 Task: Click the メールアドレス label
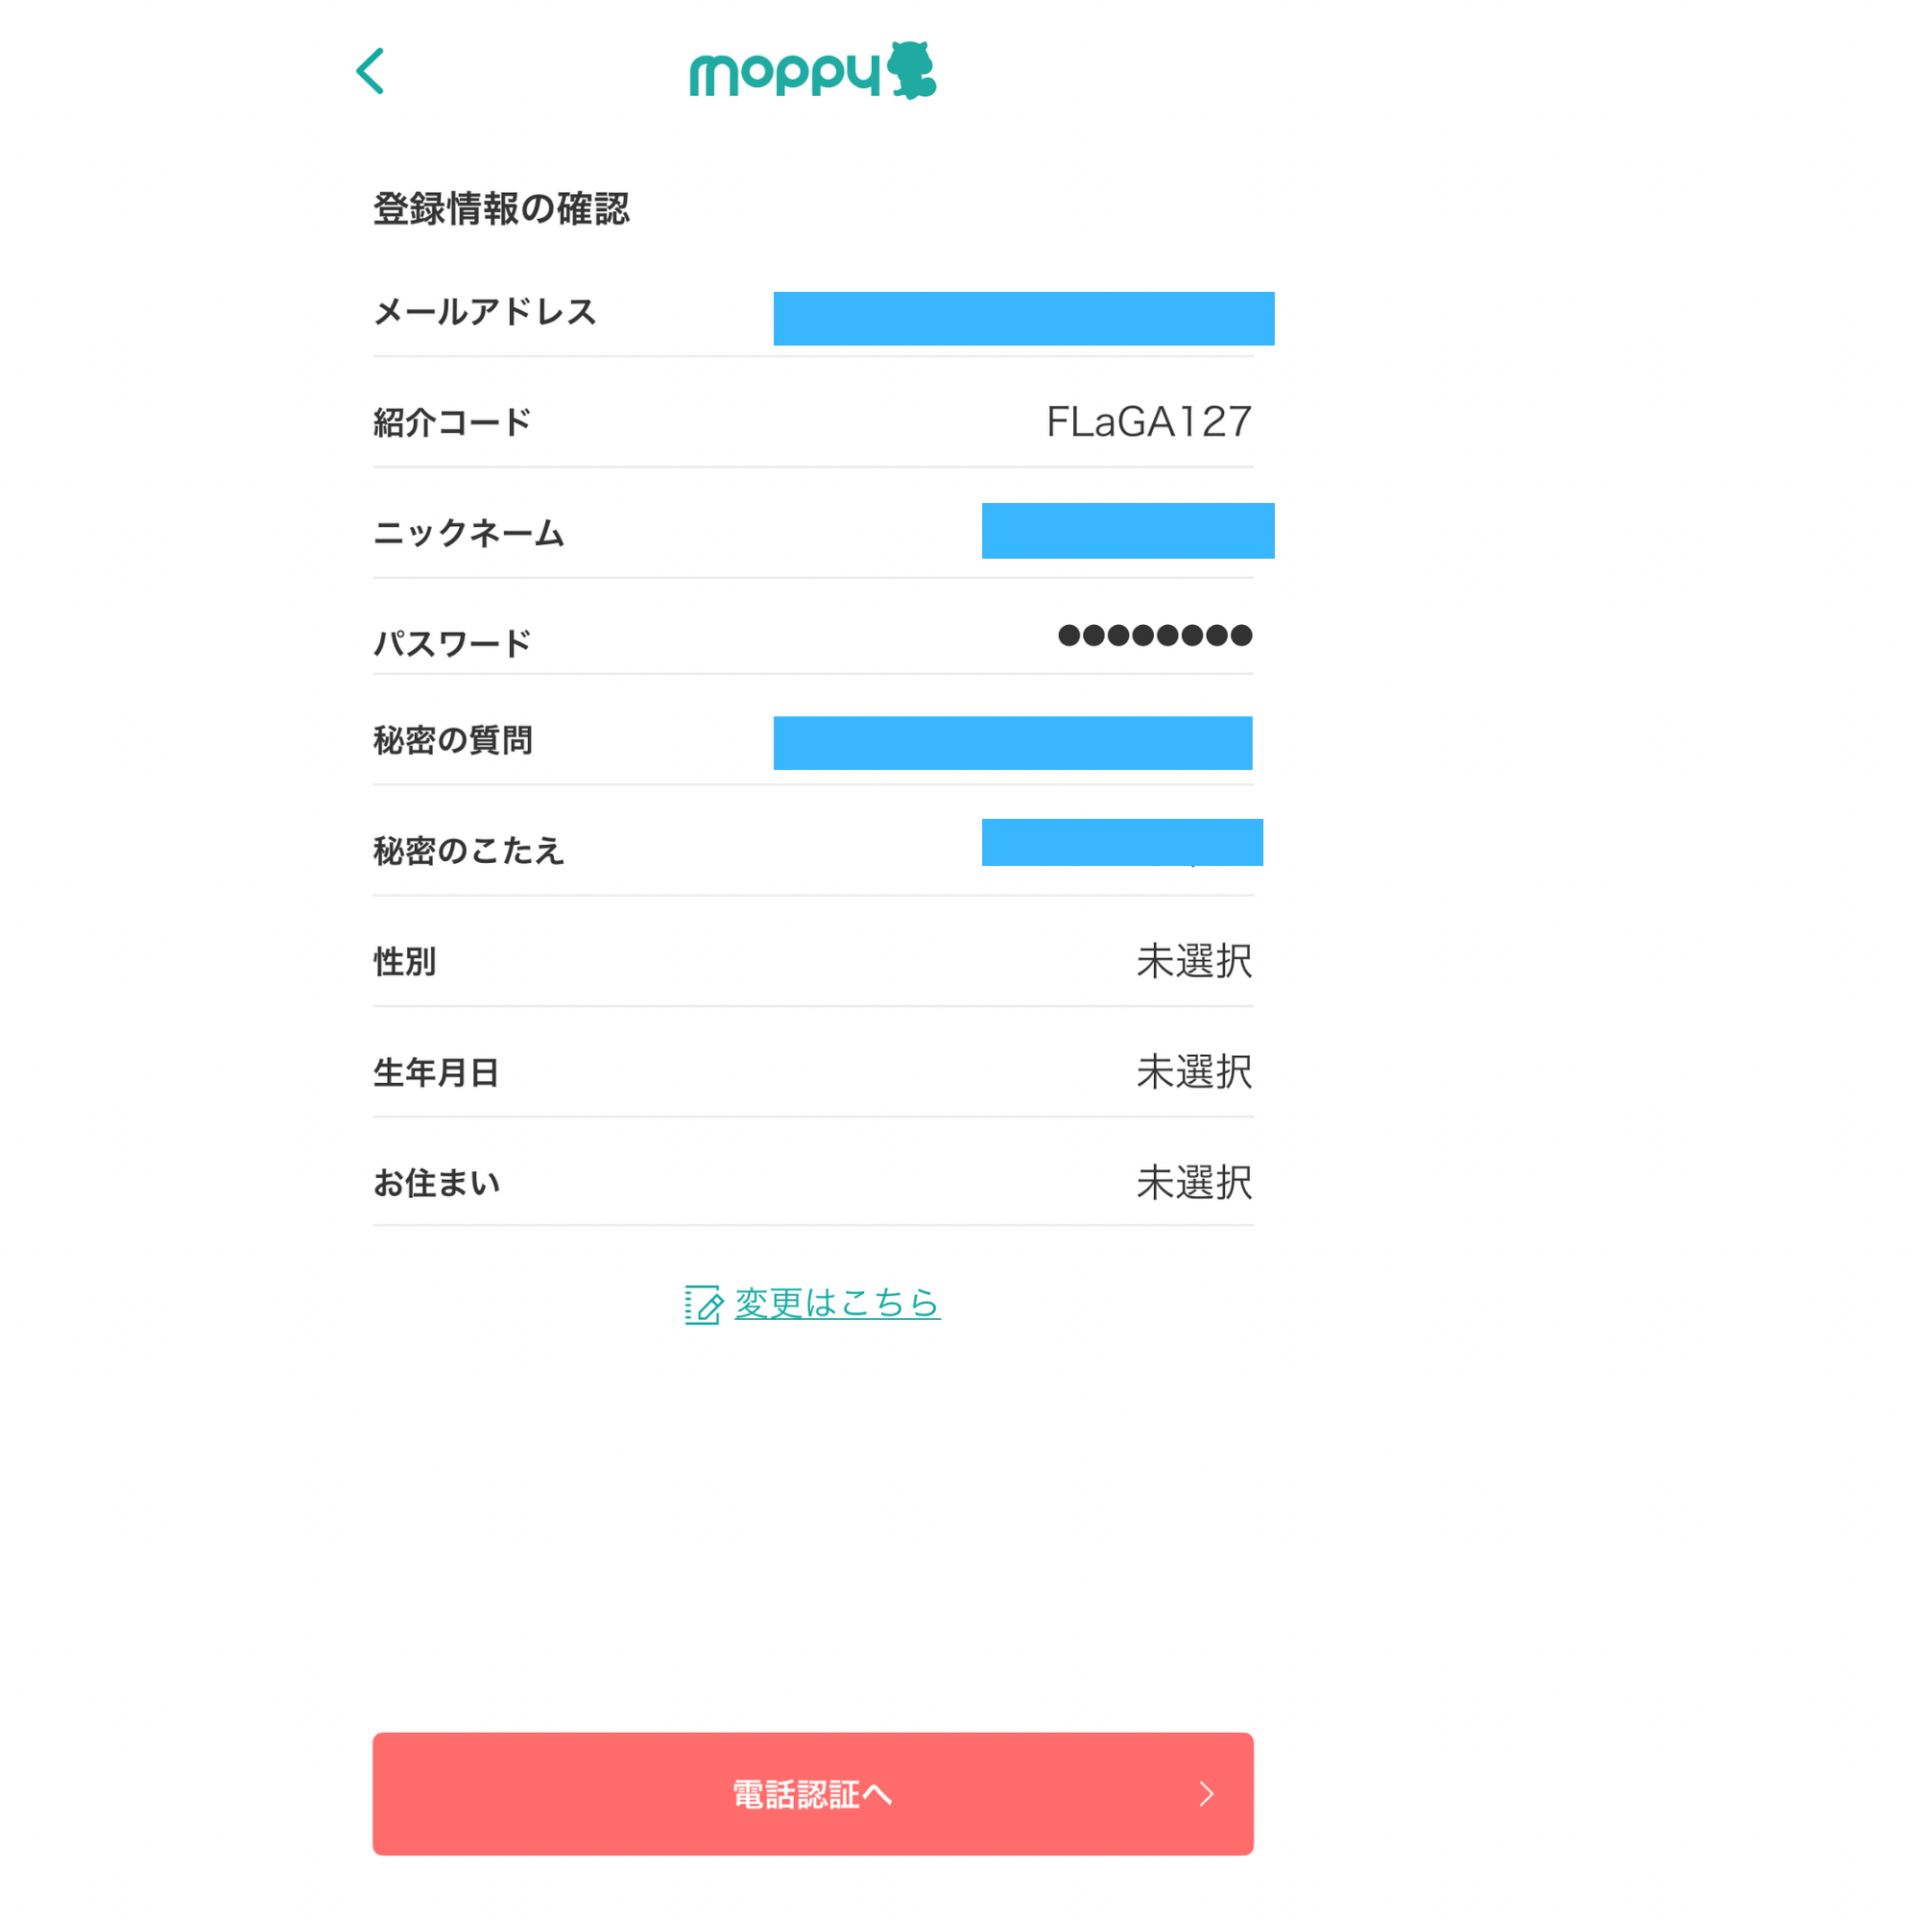point(485,312)
